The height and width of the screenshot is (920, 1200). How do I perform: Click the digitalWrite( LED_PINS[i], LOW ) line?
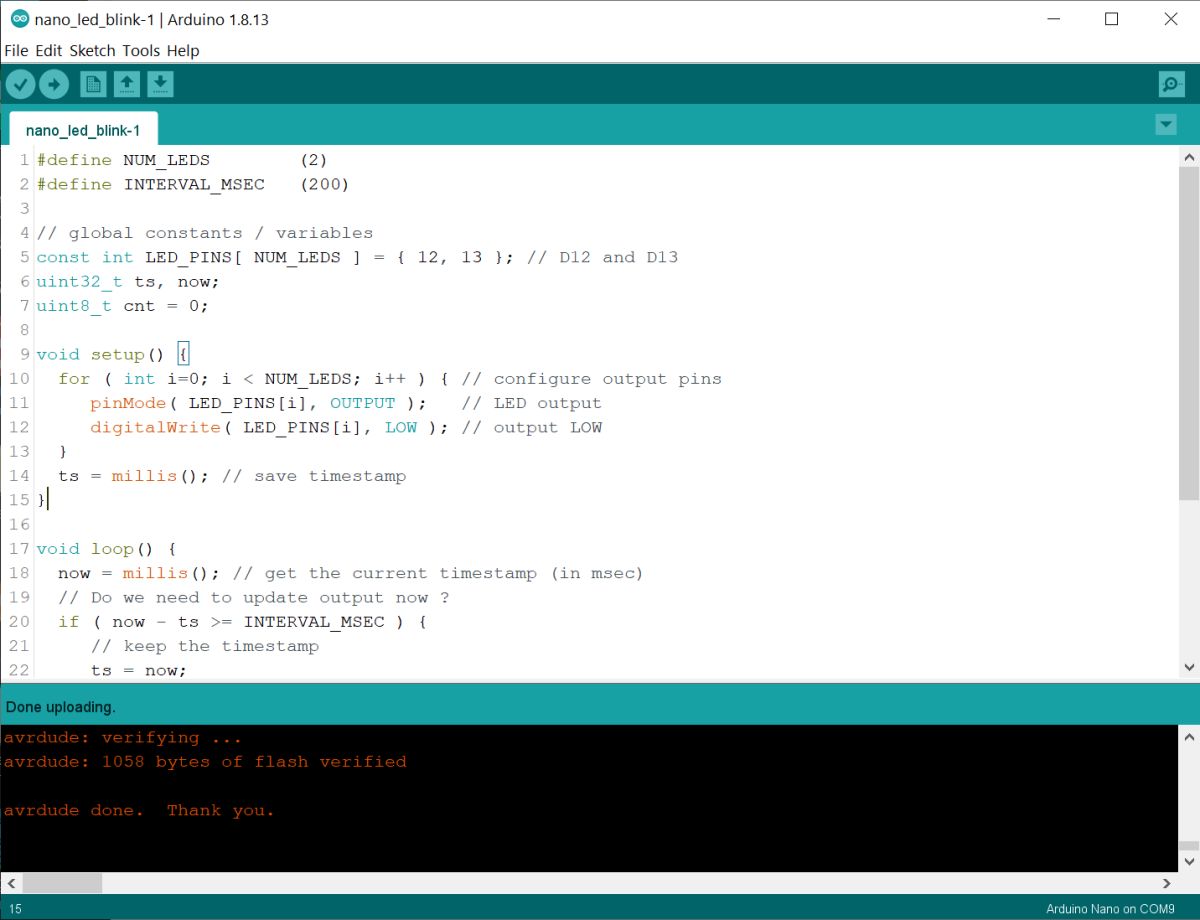346,428
